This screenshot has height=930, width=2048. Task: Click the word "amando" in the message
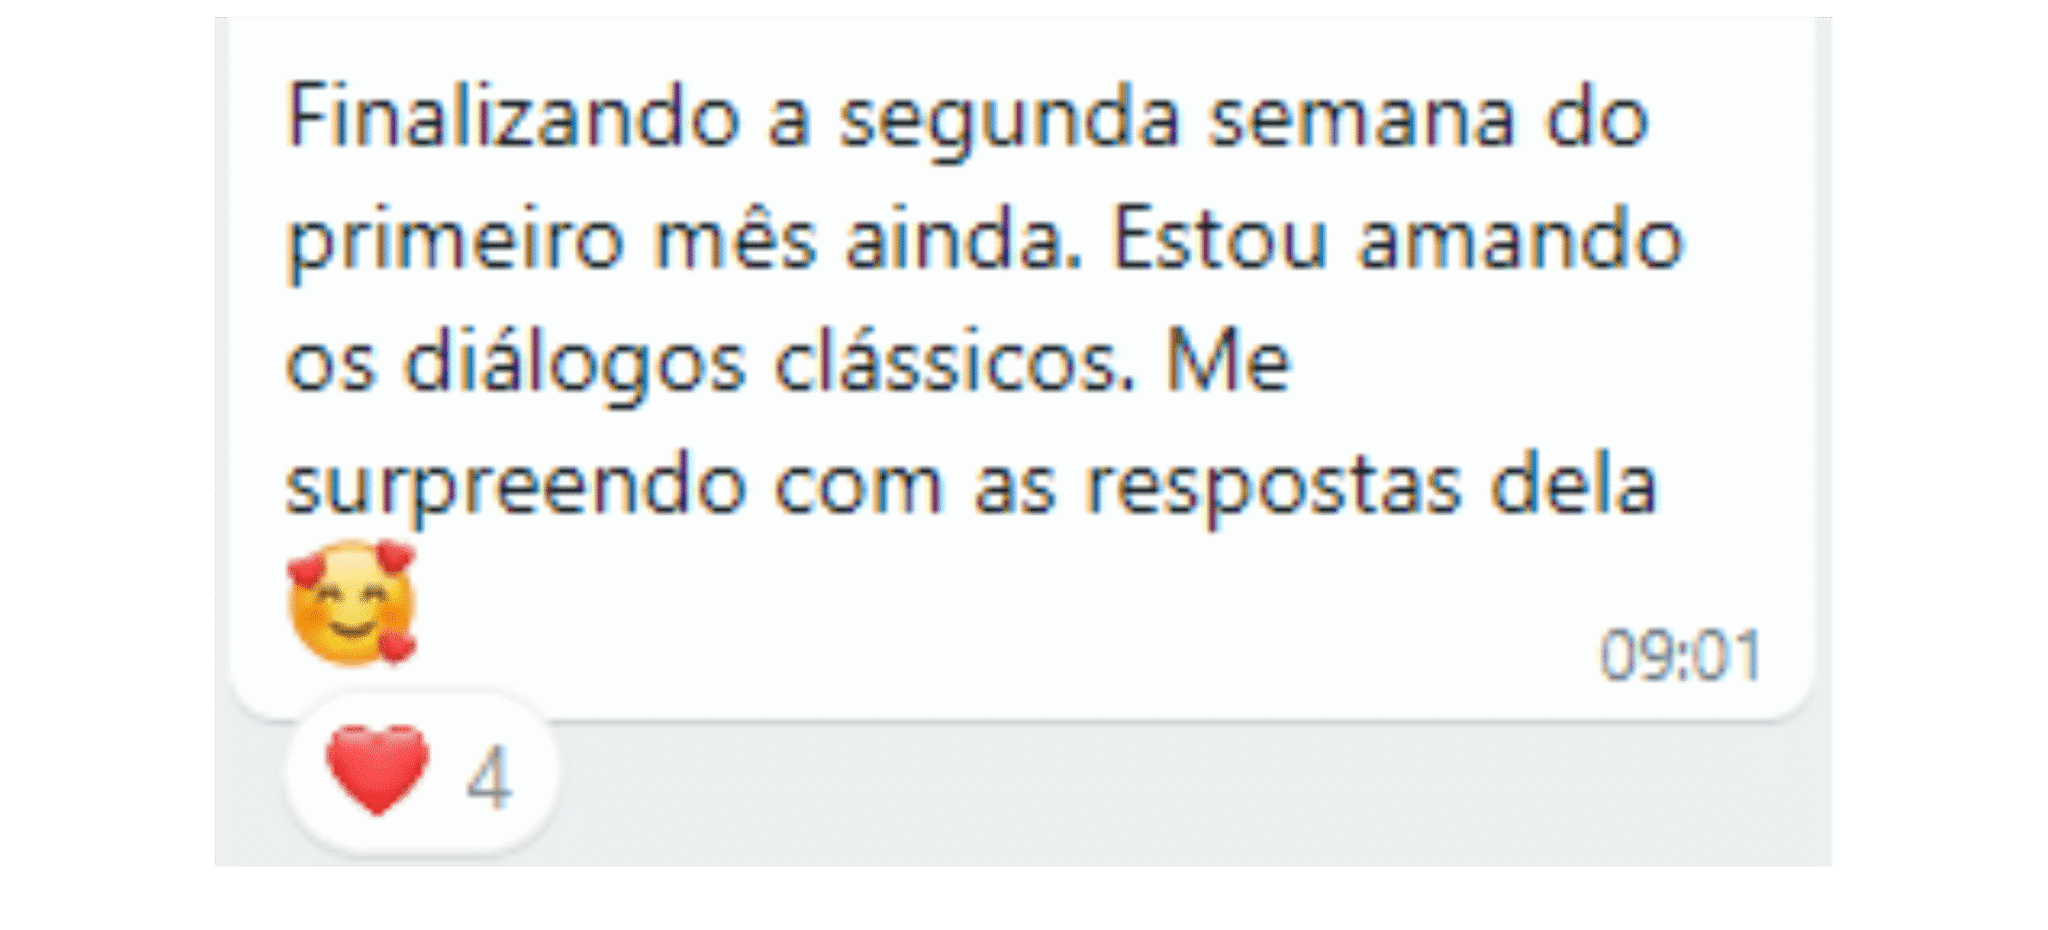pyautogui.click(x=1521, y=240)
